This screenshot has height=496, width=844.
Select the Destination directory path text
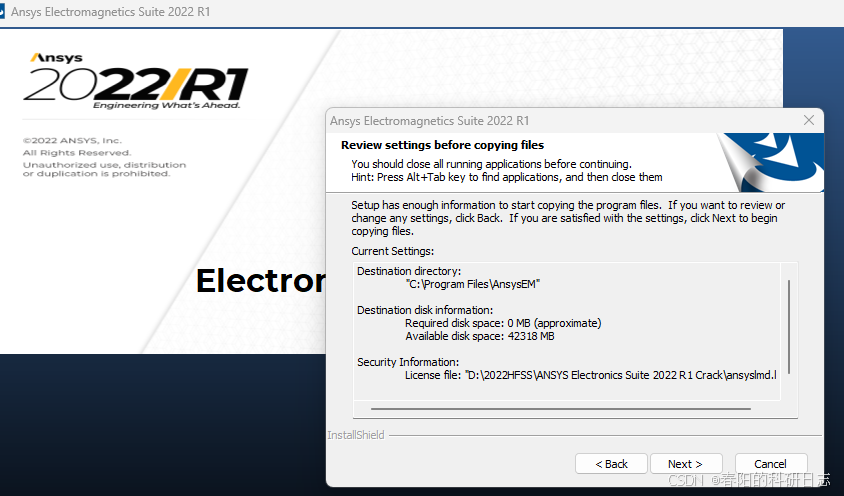pyautogui.click(x=473, y=284)
